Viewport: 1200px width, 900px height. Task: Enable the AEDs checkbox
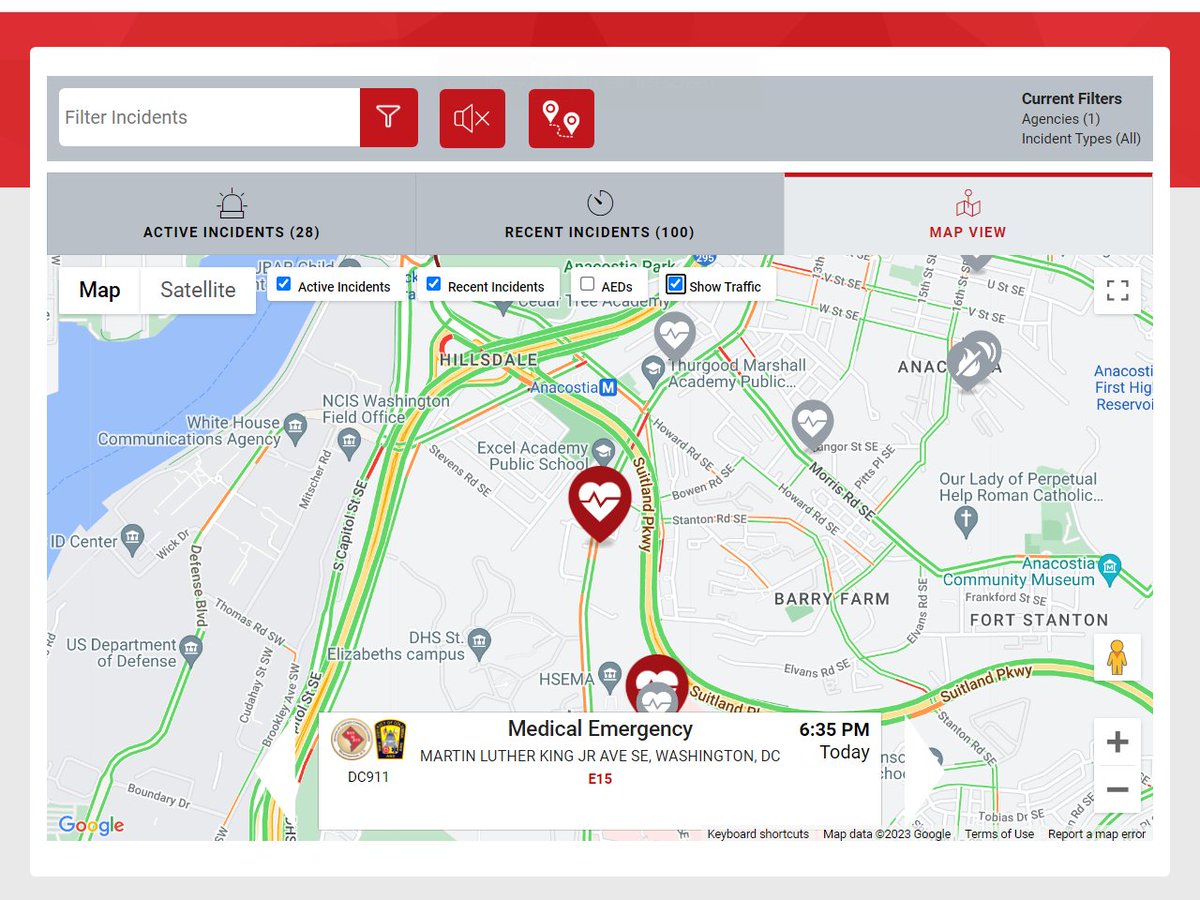pos(588,285)
